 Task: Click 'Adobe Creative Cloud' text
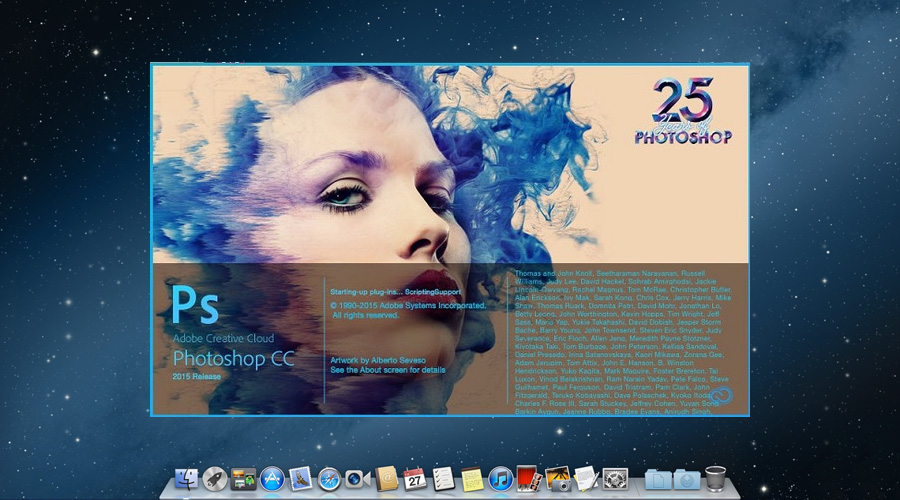224,338
